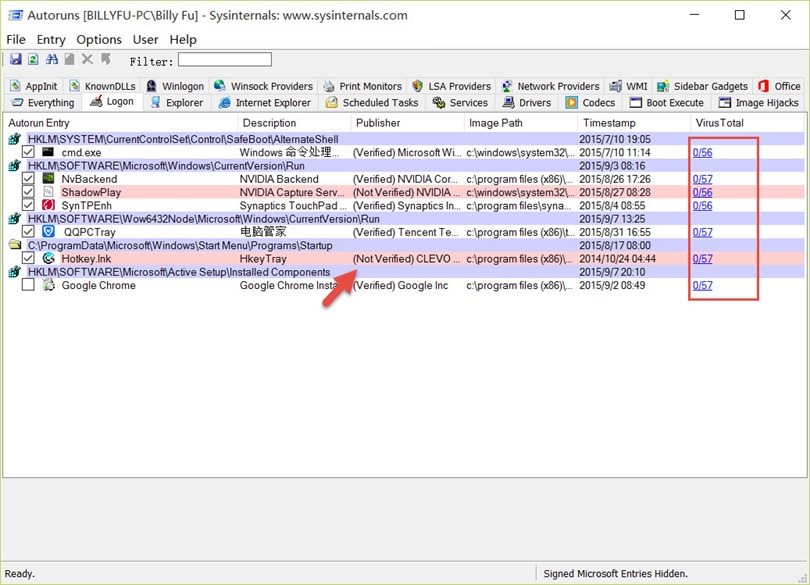Open the File menu
810x585 pixels.
click(16, 40)
